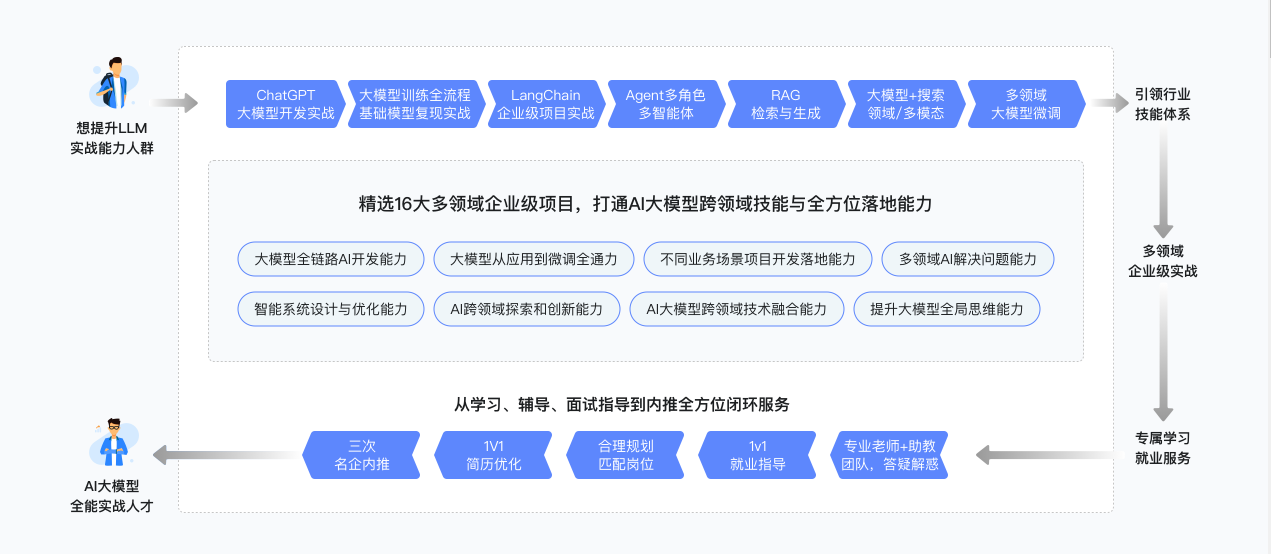Viewport: 1271px width, 554px height.
Task: Open the RAG 检索与生成 step
Action: [785, 104]
